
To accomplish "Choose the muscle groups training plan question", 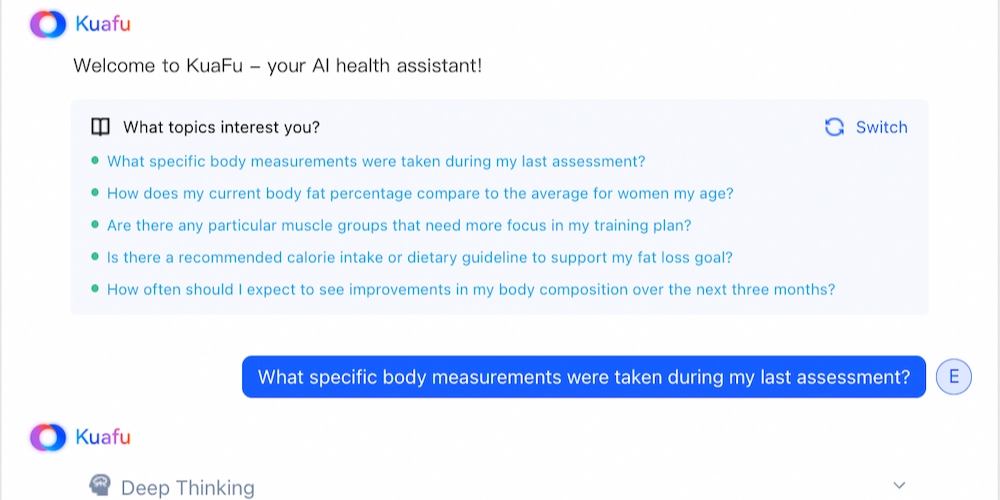I will pyautogui.click(x=399, y=225).
